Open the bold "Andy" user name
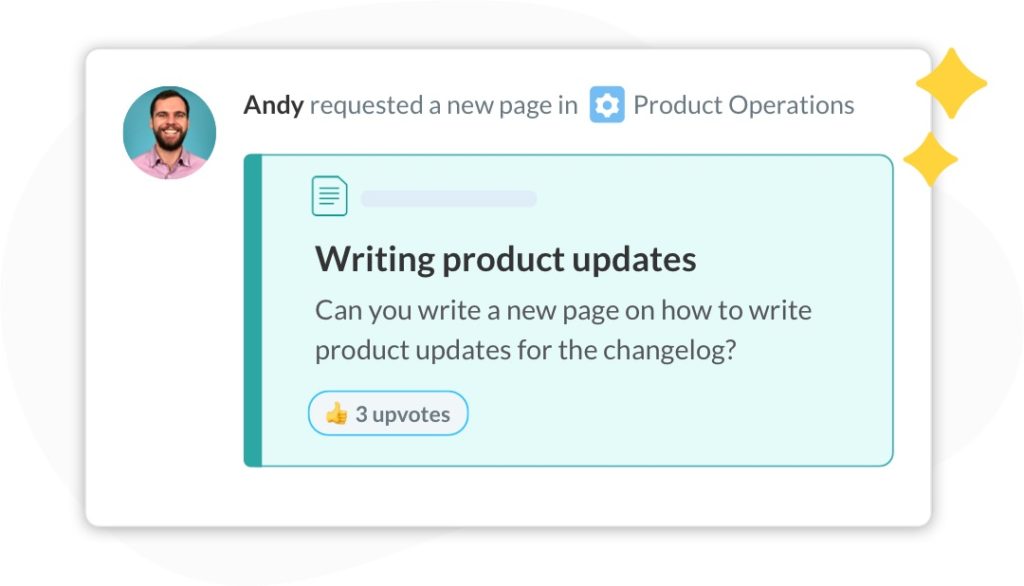Viewport: 1024px width, 586px height. coord(273,105)
